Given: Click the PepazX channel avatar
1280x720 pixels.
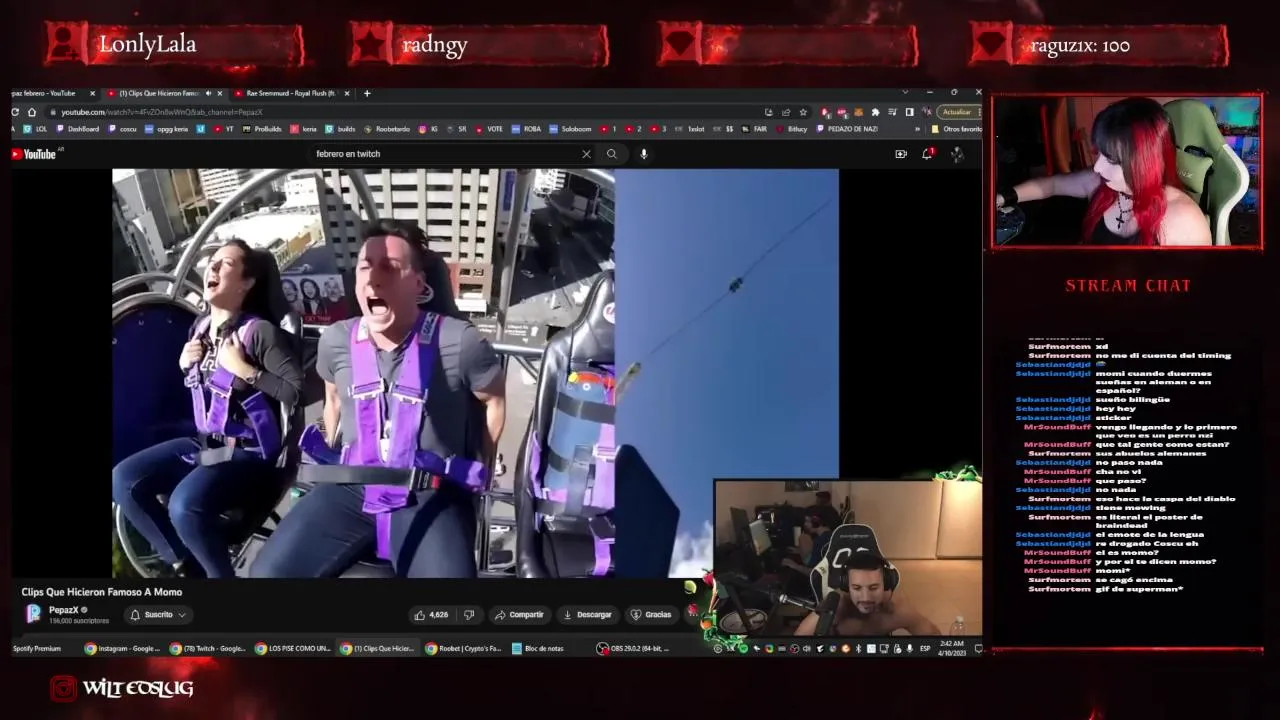Looking at the screenshot, I should pyautogui.click(x=33, y=614).
